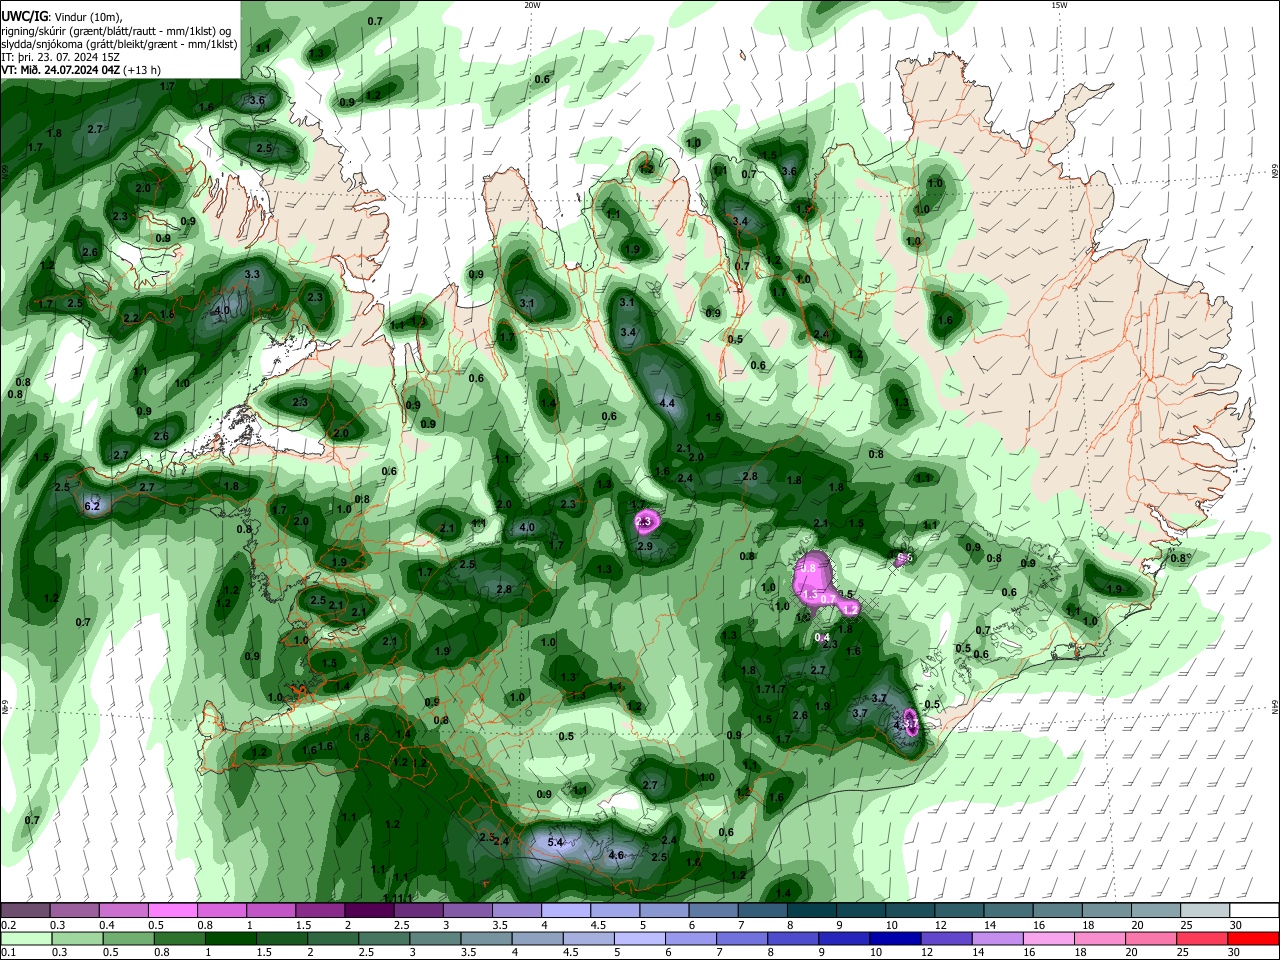Select the 'IT: þri. 23. 07. 2024 15Z' line
Viewport: 1280px width, 960px height.
point(59,57)
